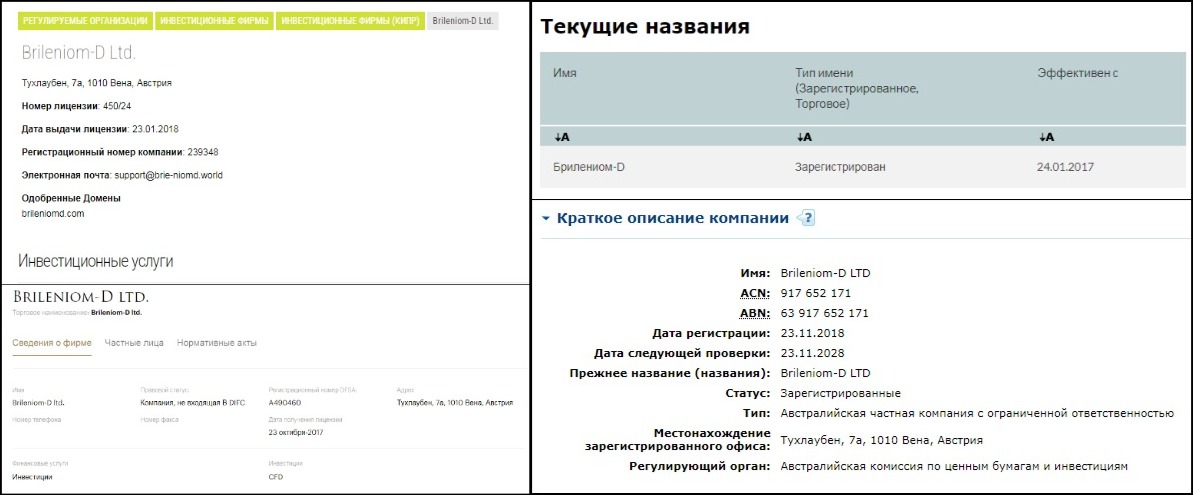Viewport: 1193px width, 495px height.
Task: Open the approved domain brileniomd.com
Action: pos(52,214)
